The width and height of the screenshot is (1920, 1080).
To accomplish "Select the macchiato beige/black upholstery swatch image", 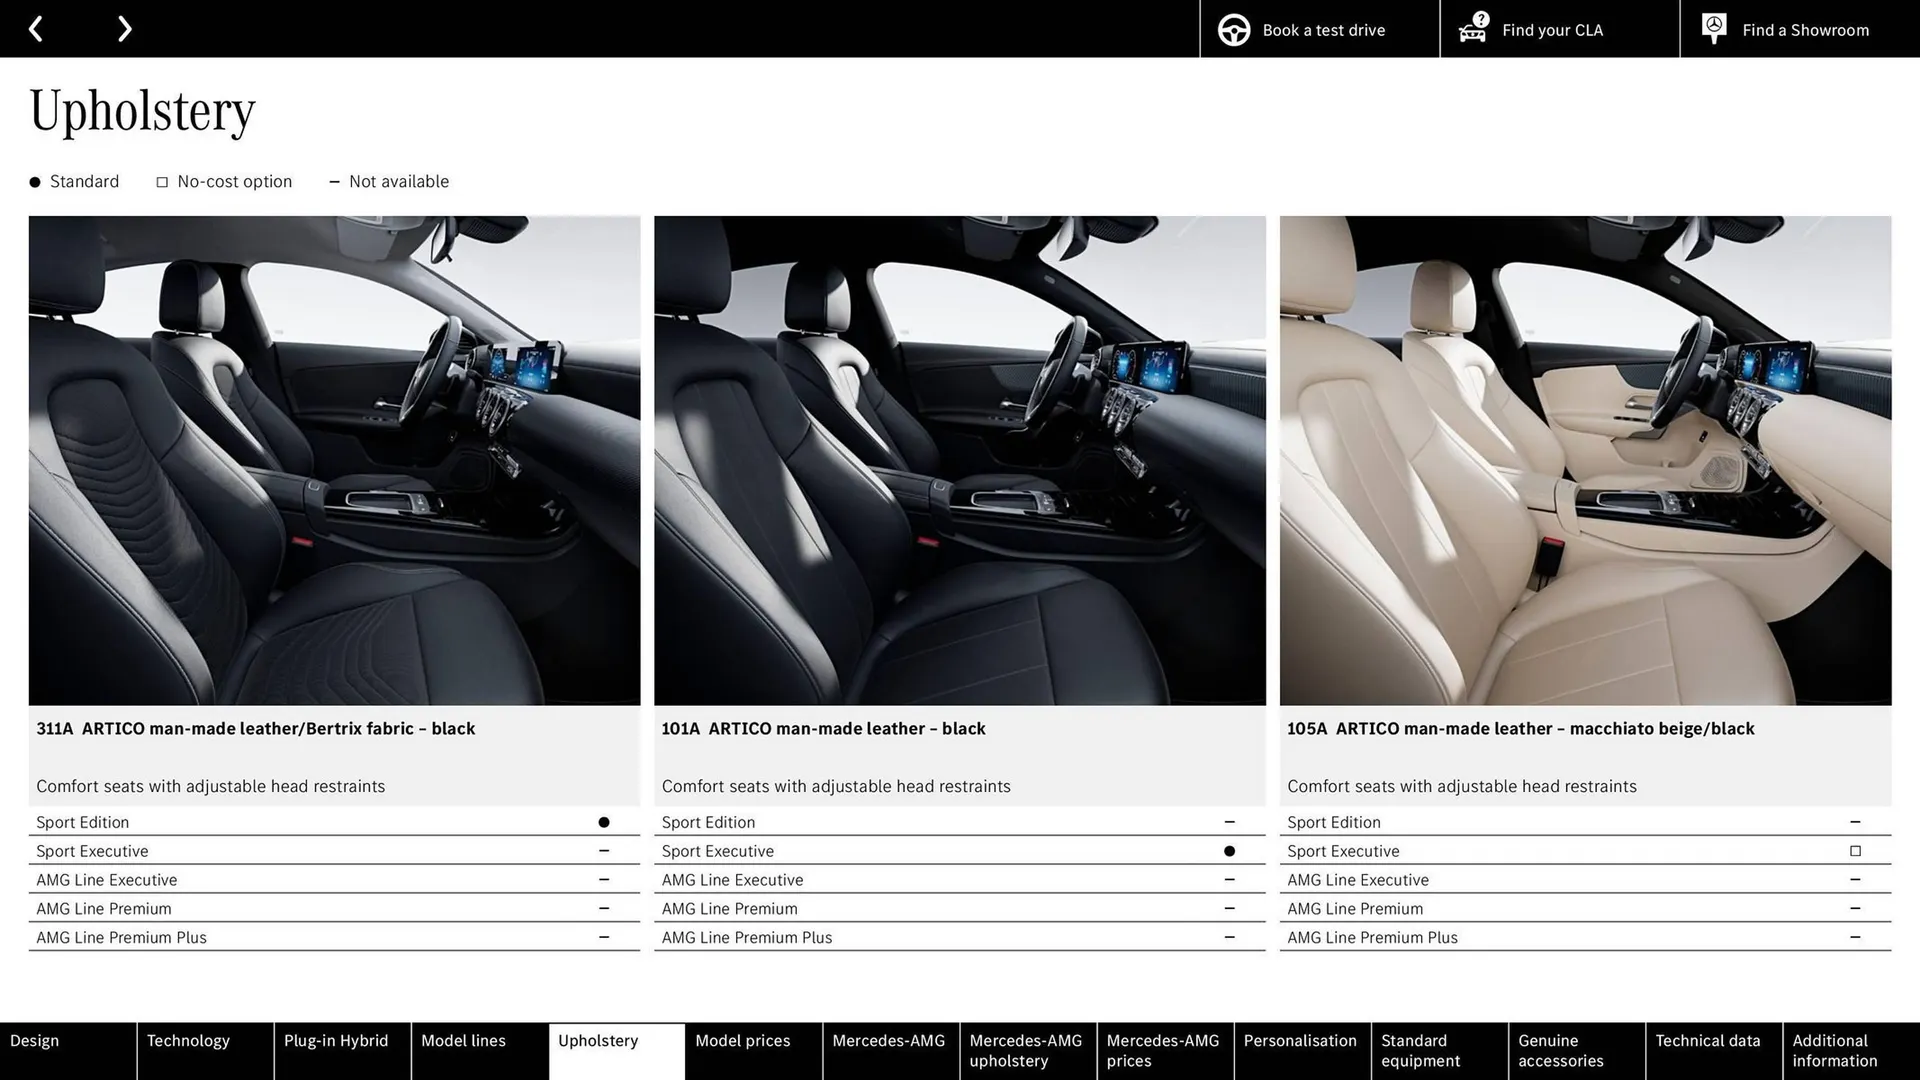I will (1585, 460).
